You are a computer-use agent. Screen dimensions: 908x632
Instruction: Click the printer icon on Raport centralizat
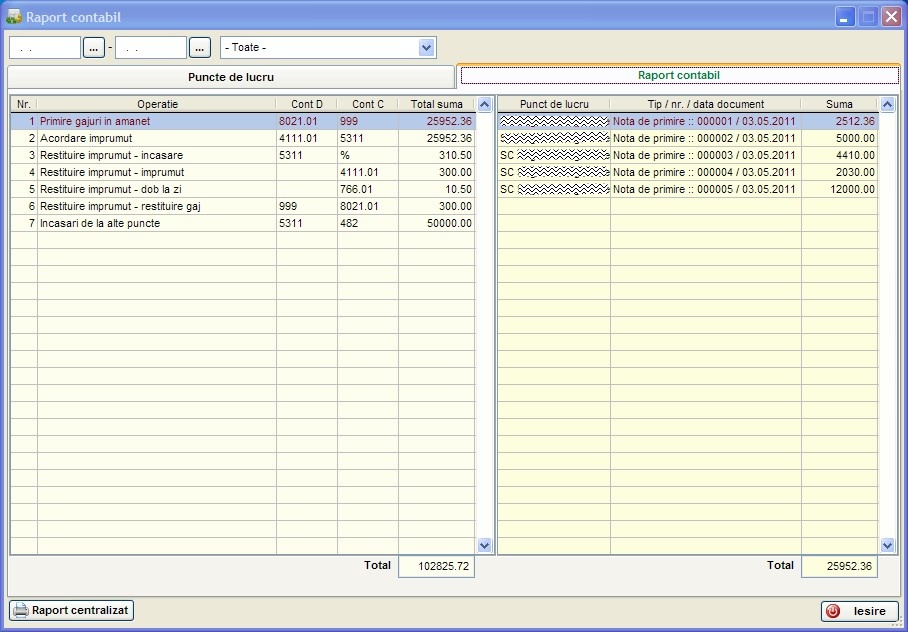click(21, 611)
